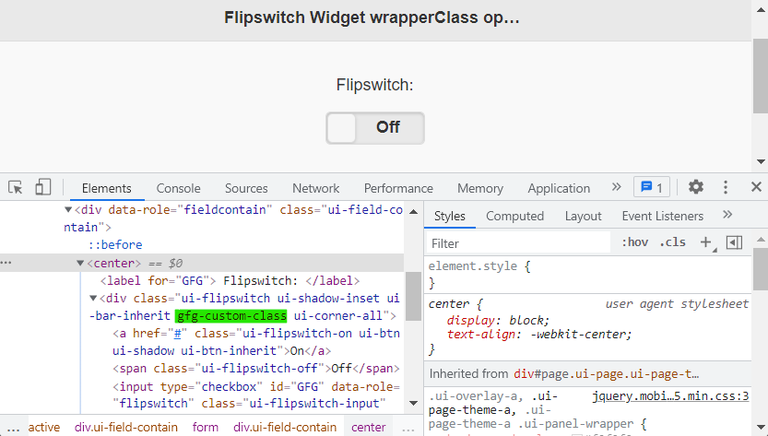This screenshot has width=768, height=436.
Task: Select 'form' in the breadcrumb bar
Action: (205, 427)
